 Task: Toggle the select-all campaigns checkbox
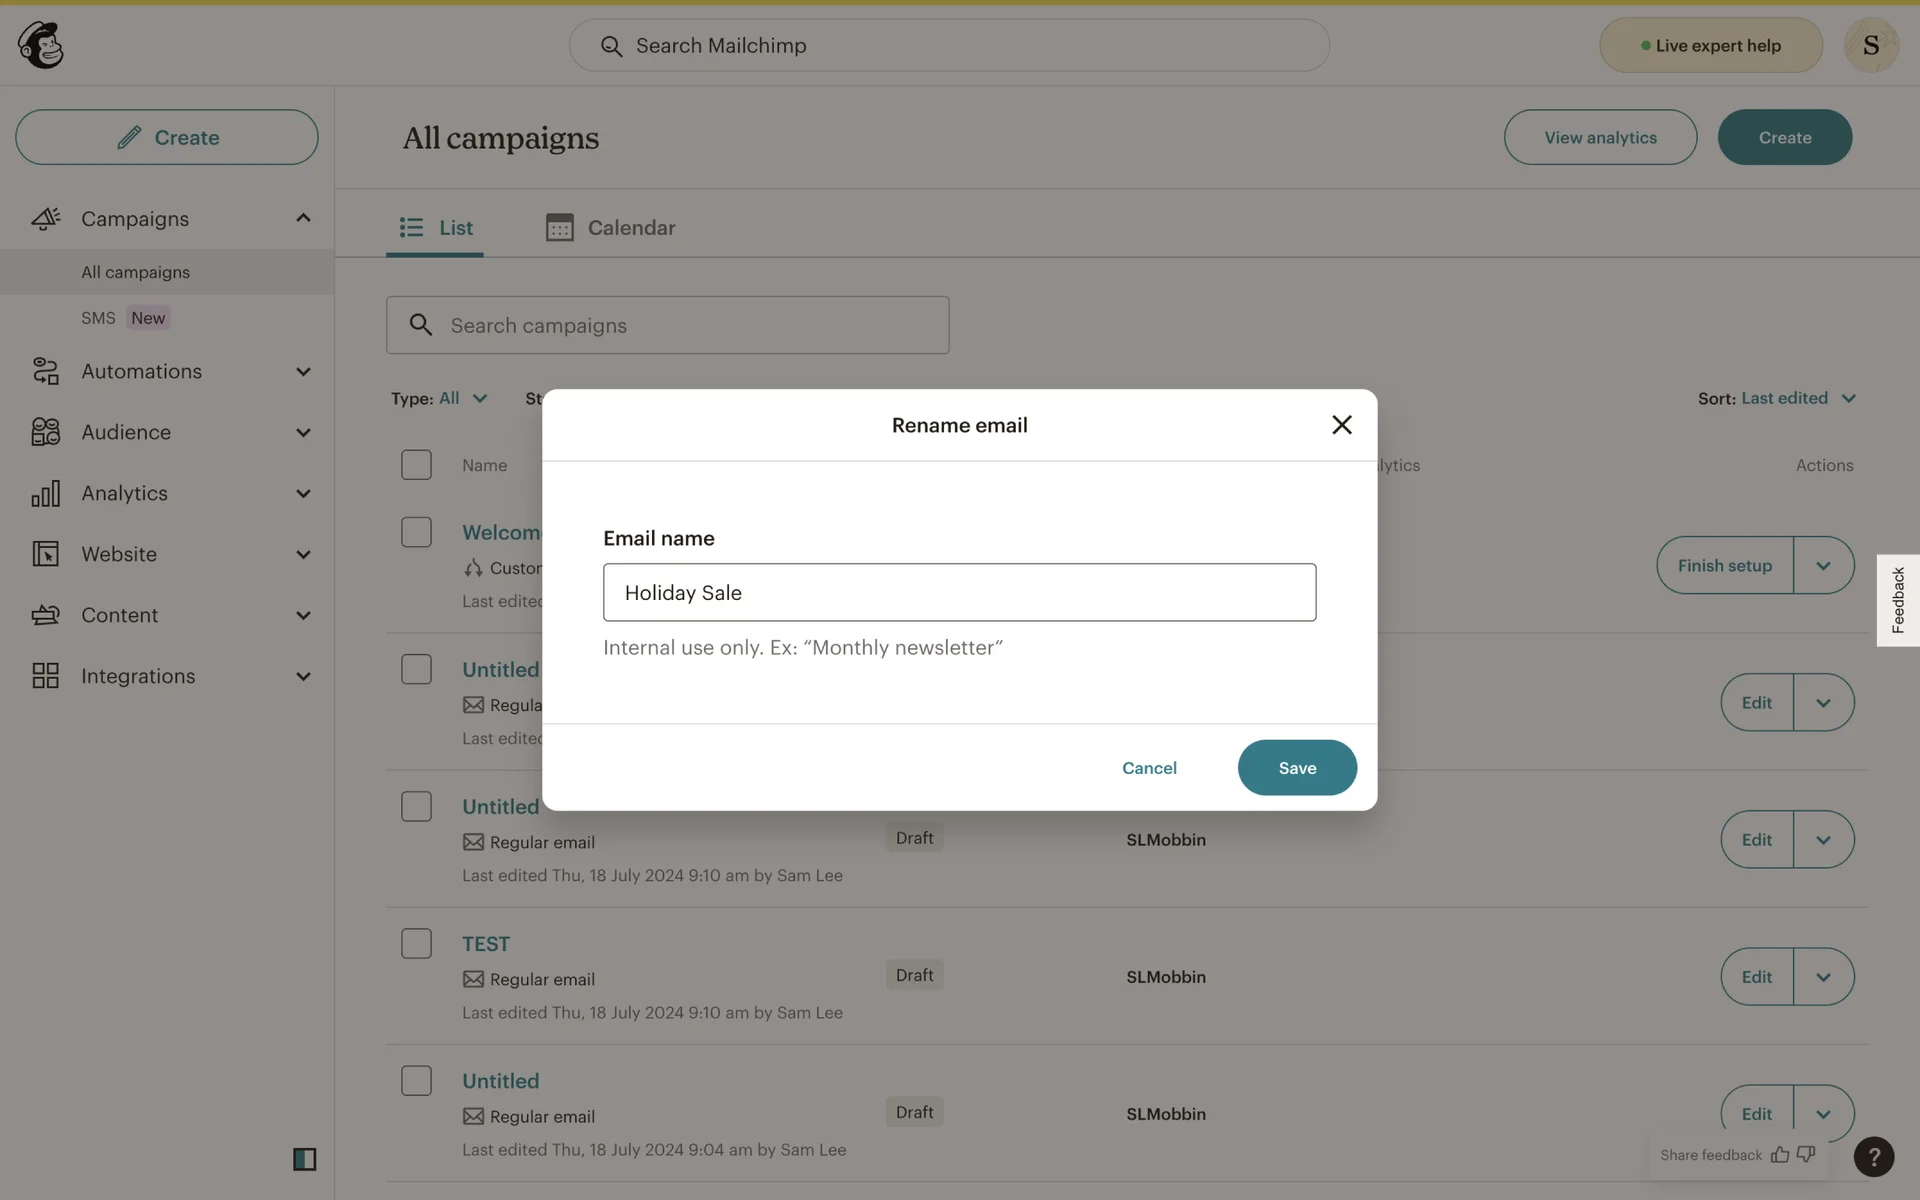416,465
